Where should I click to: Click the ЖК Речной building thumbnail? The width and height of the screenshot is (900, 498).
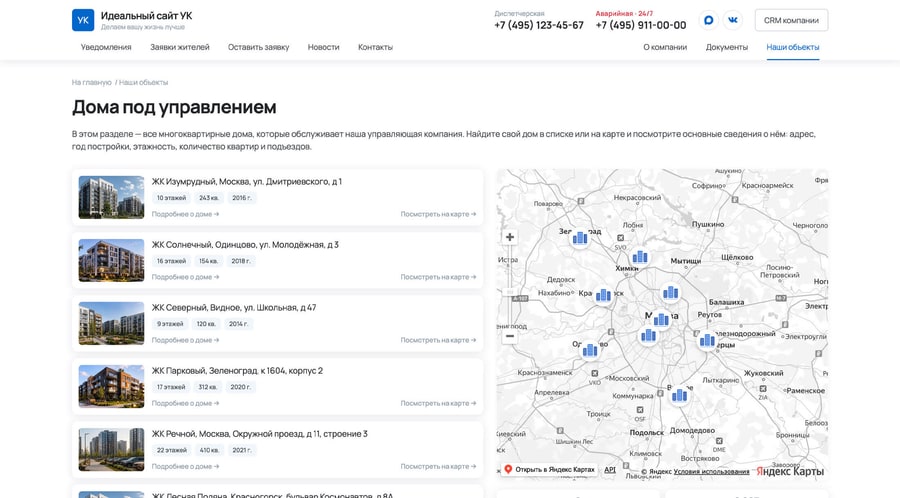pyautogui.click(x=111, y=450)
